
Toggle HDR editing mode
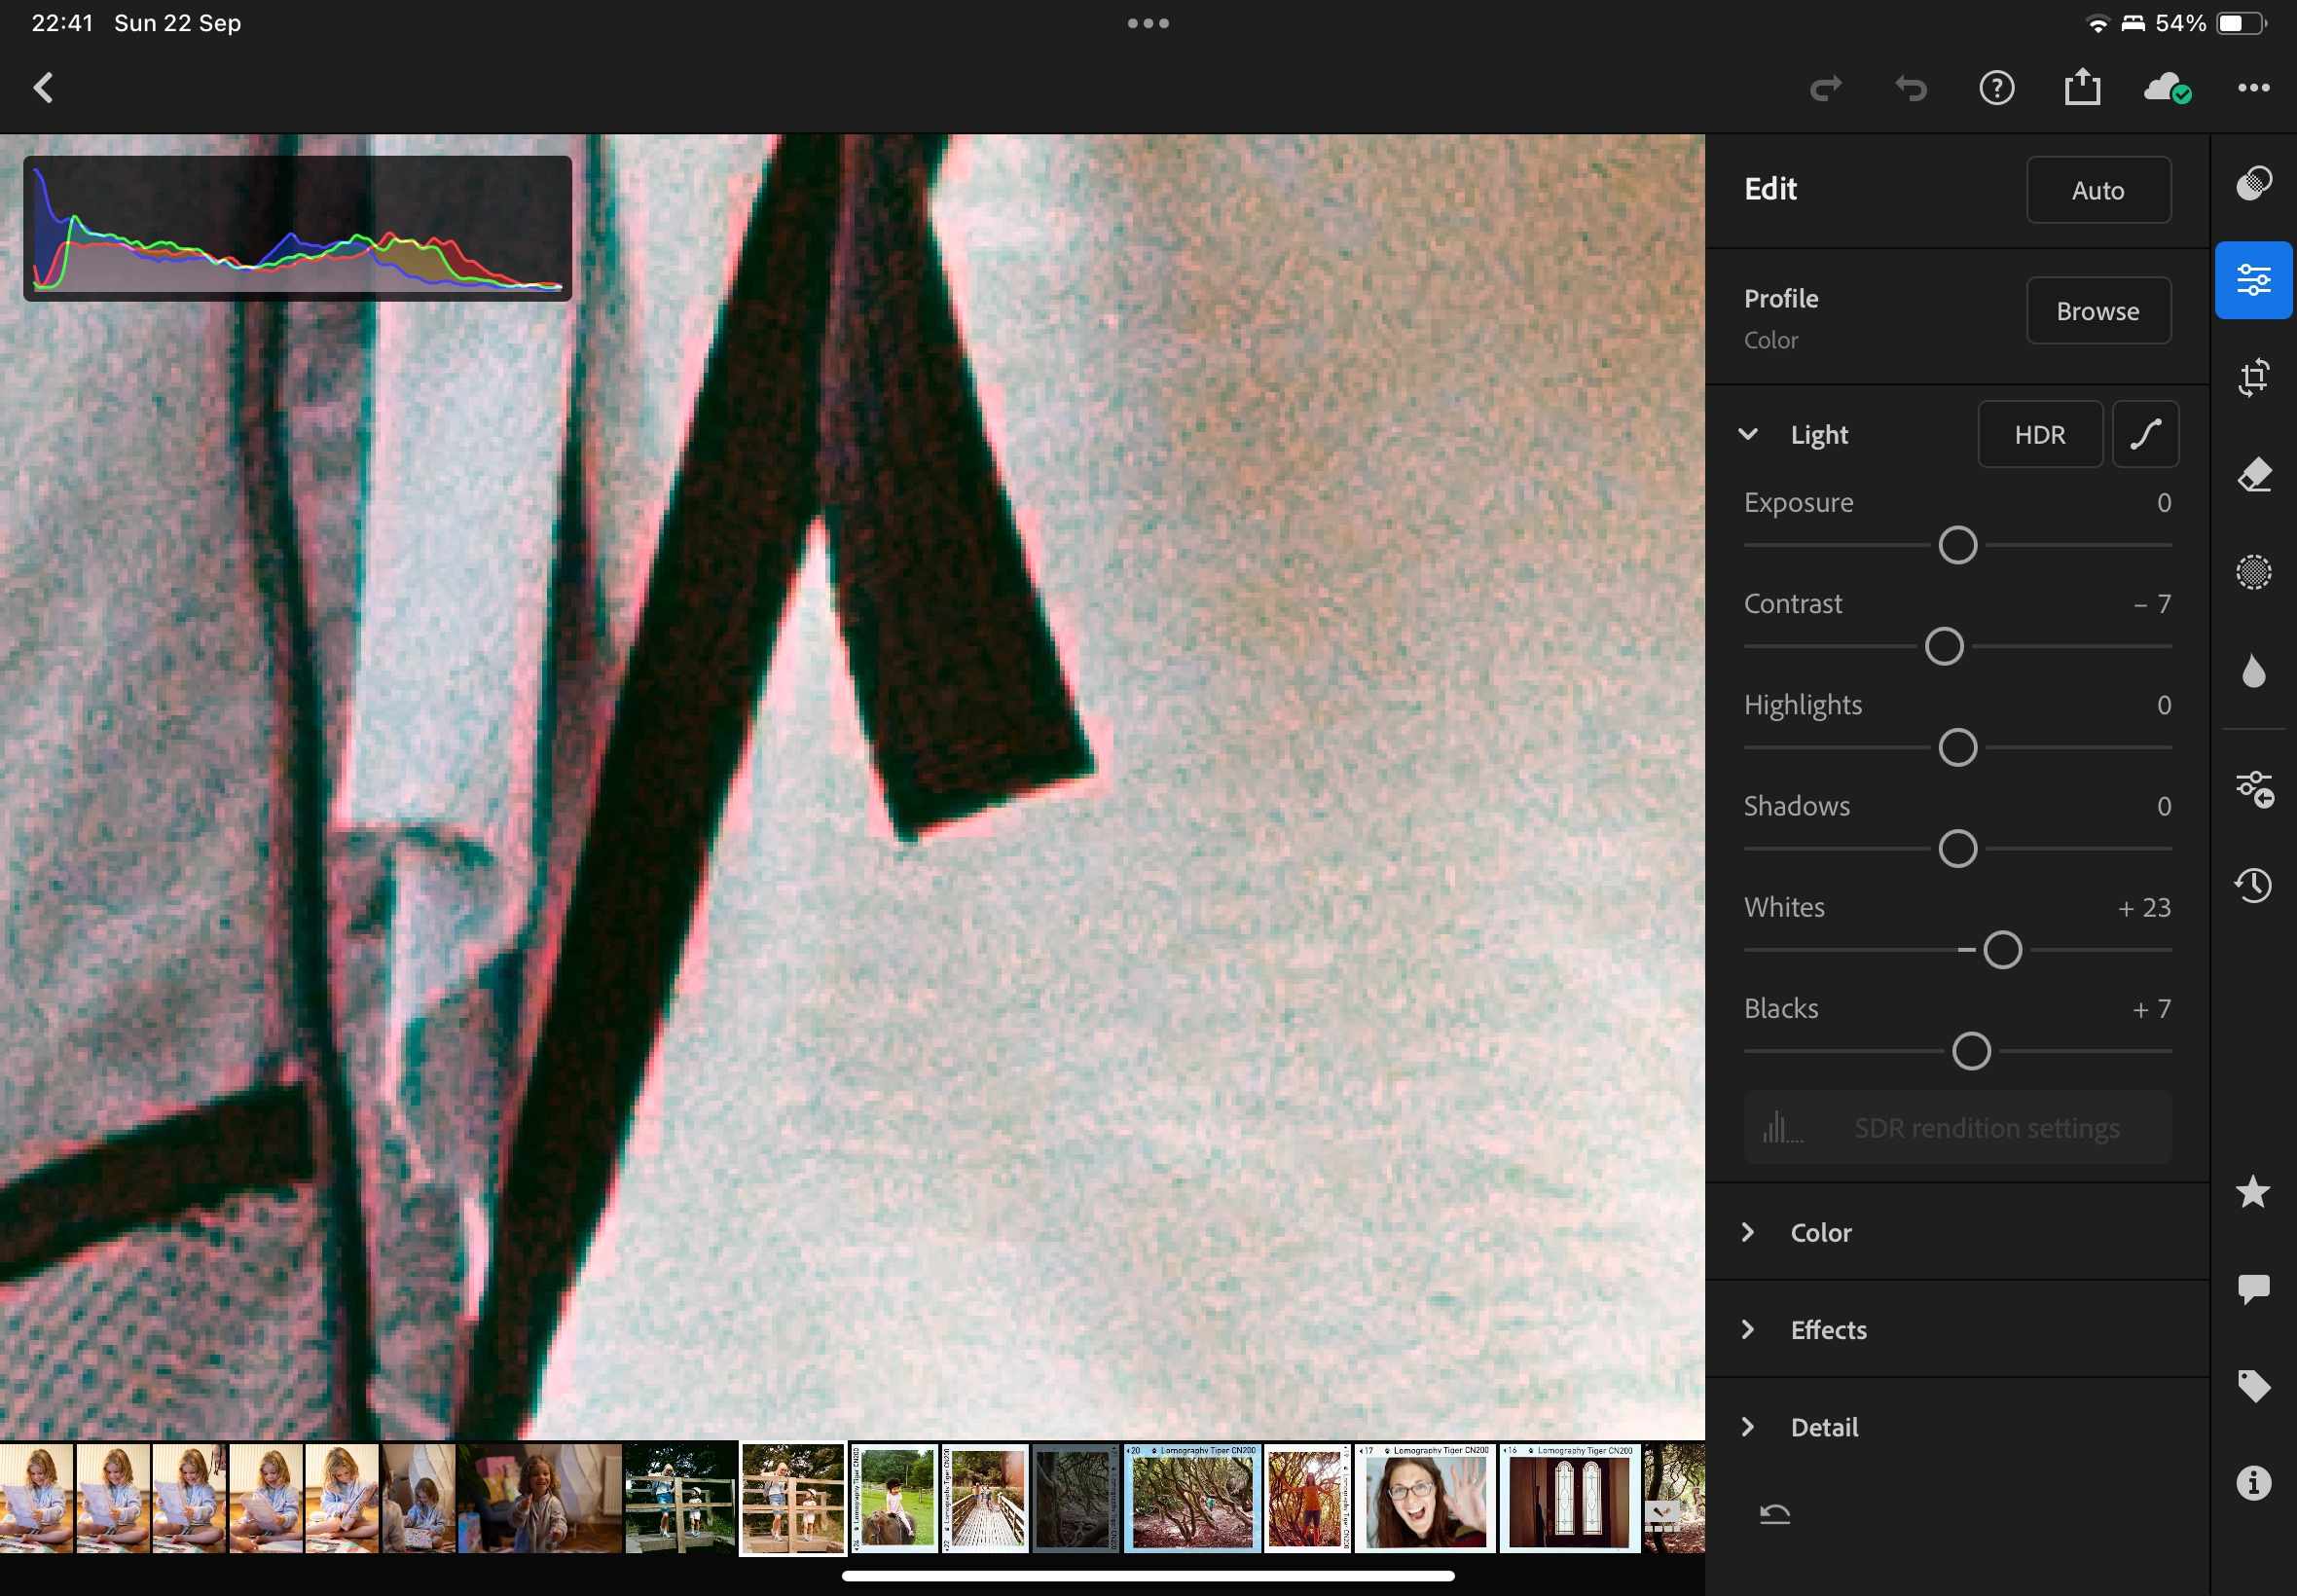(x=2039, y=435)
